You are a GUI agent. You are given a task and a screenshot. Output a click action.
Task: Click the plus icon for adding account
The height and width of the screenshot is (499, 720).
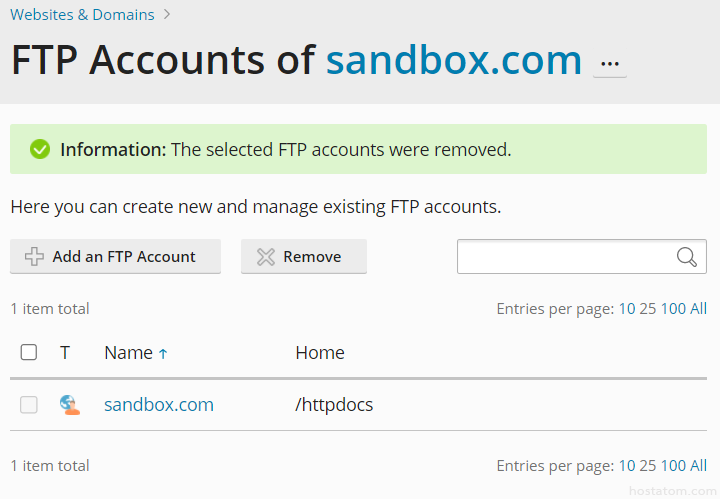tap(34, 257)
